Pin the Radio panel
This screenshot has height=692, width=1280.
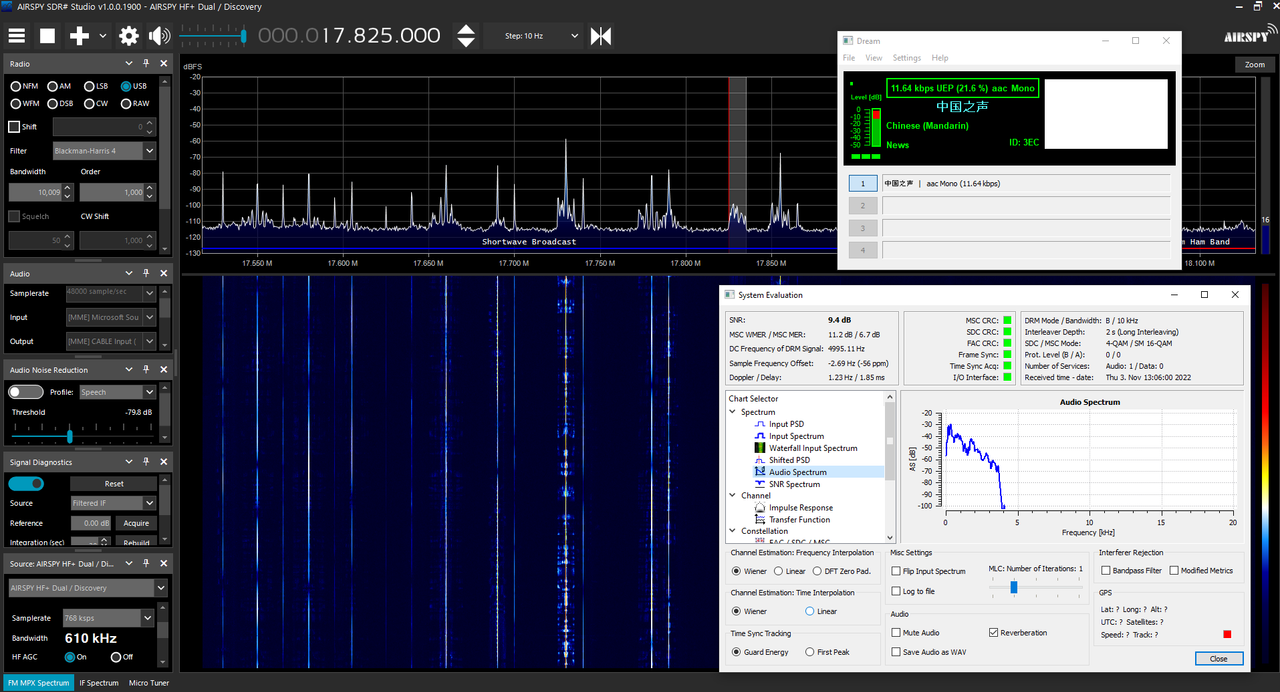[146, 63]
